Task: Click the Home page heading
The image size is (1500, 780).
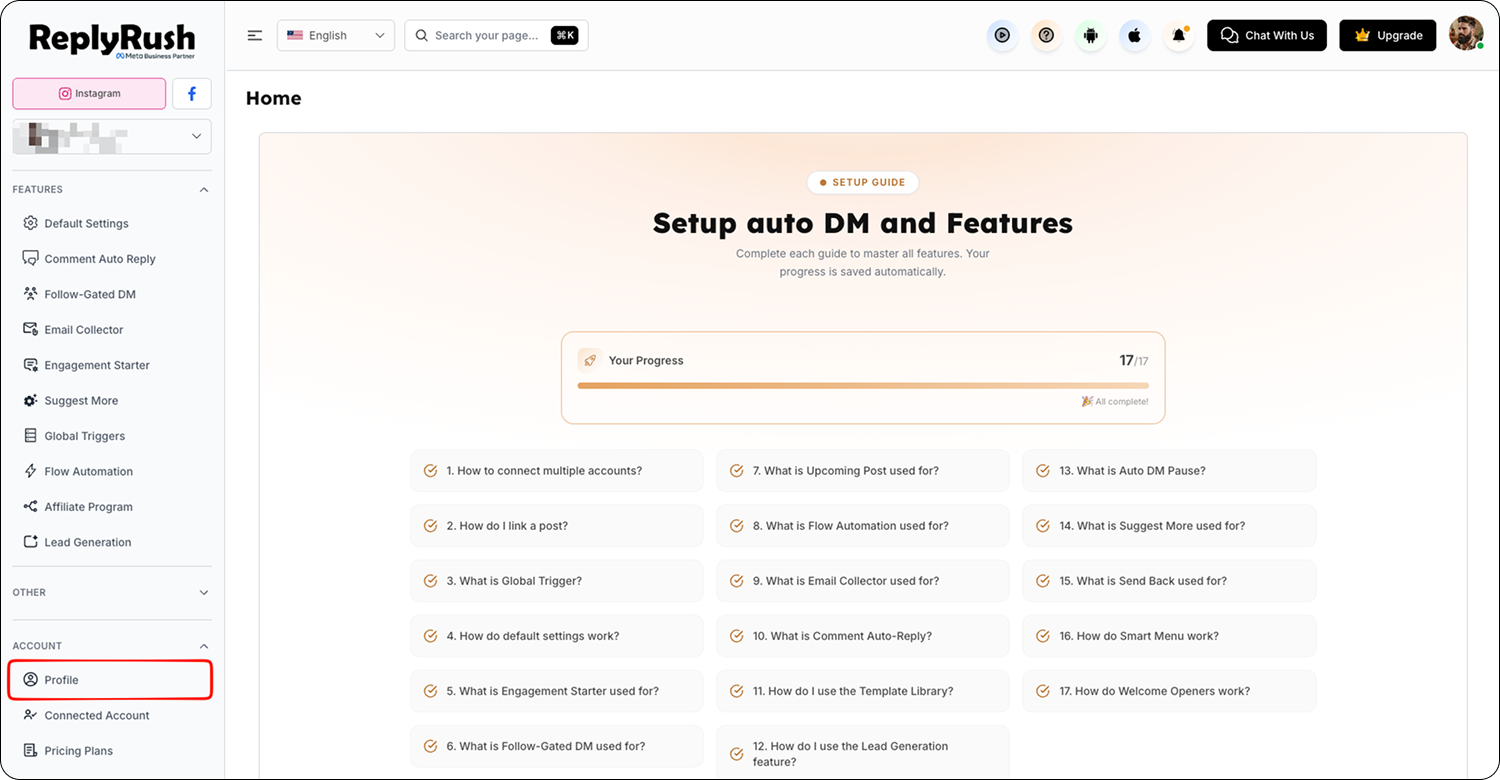Action: (273, 98)
